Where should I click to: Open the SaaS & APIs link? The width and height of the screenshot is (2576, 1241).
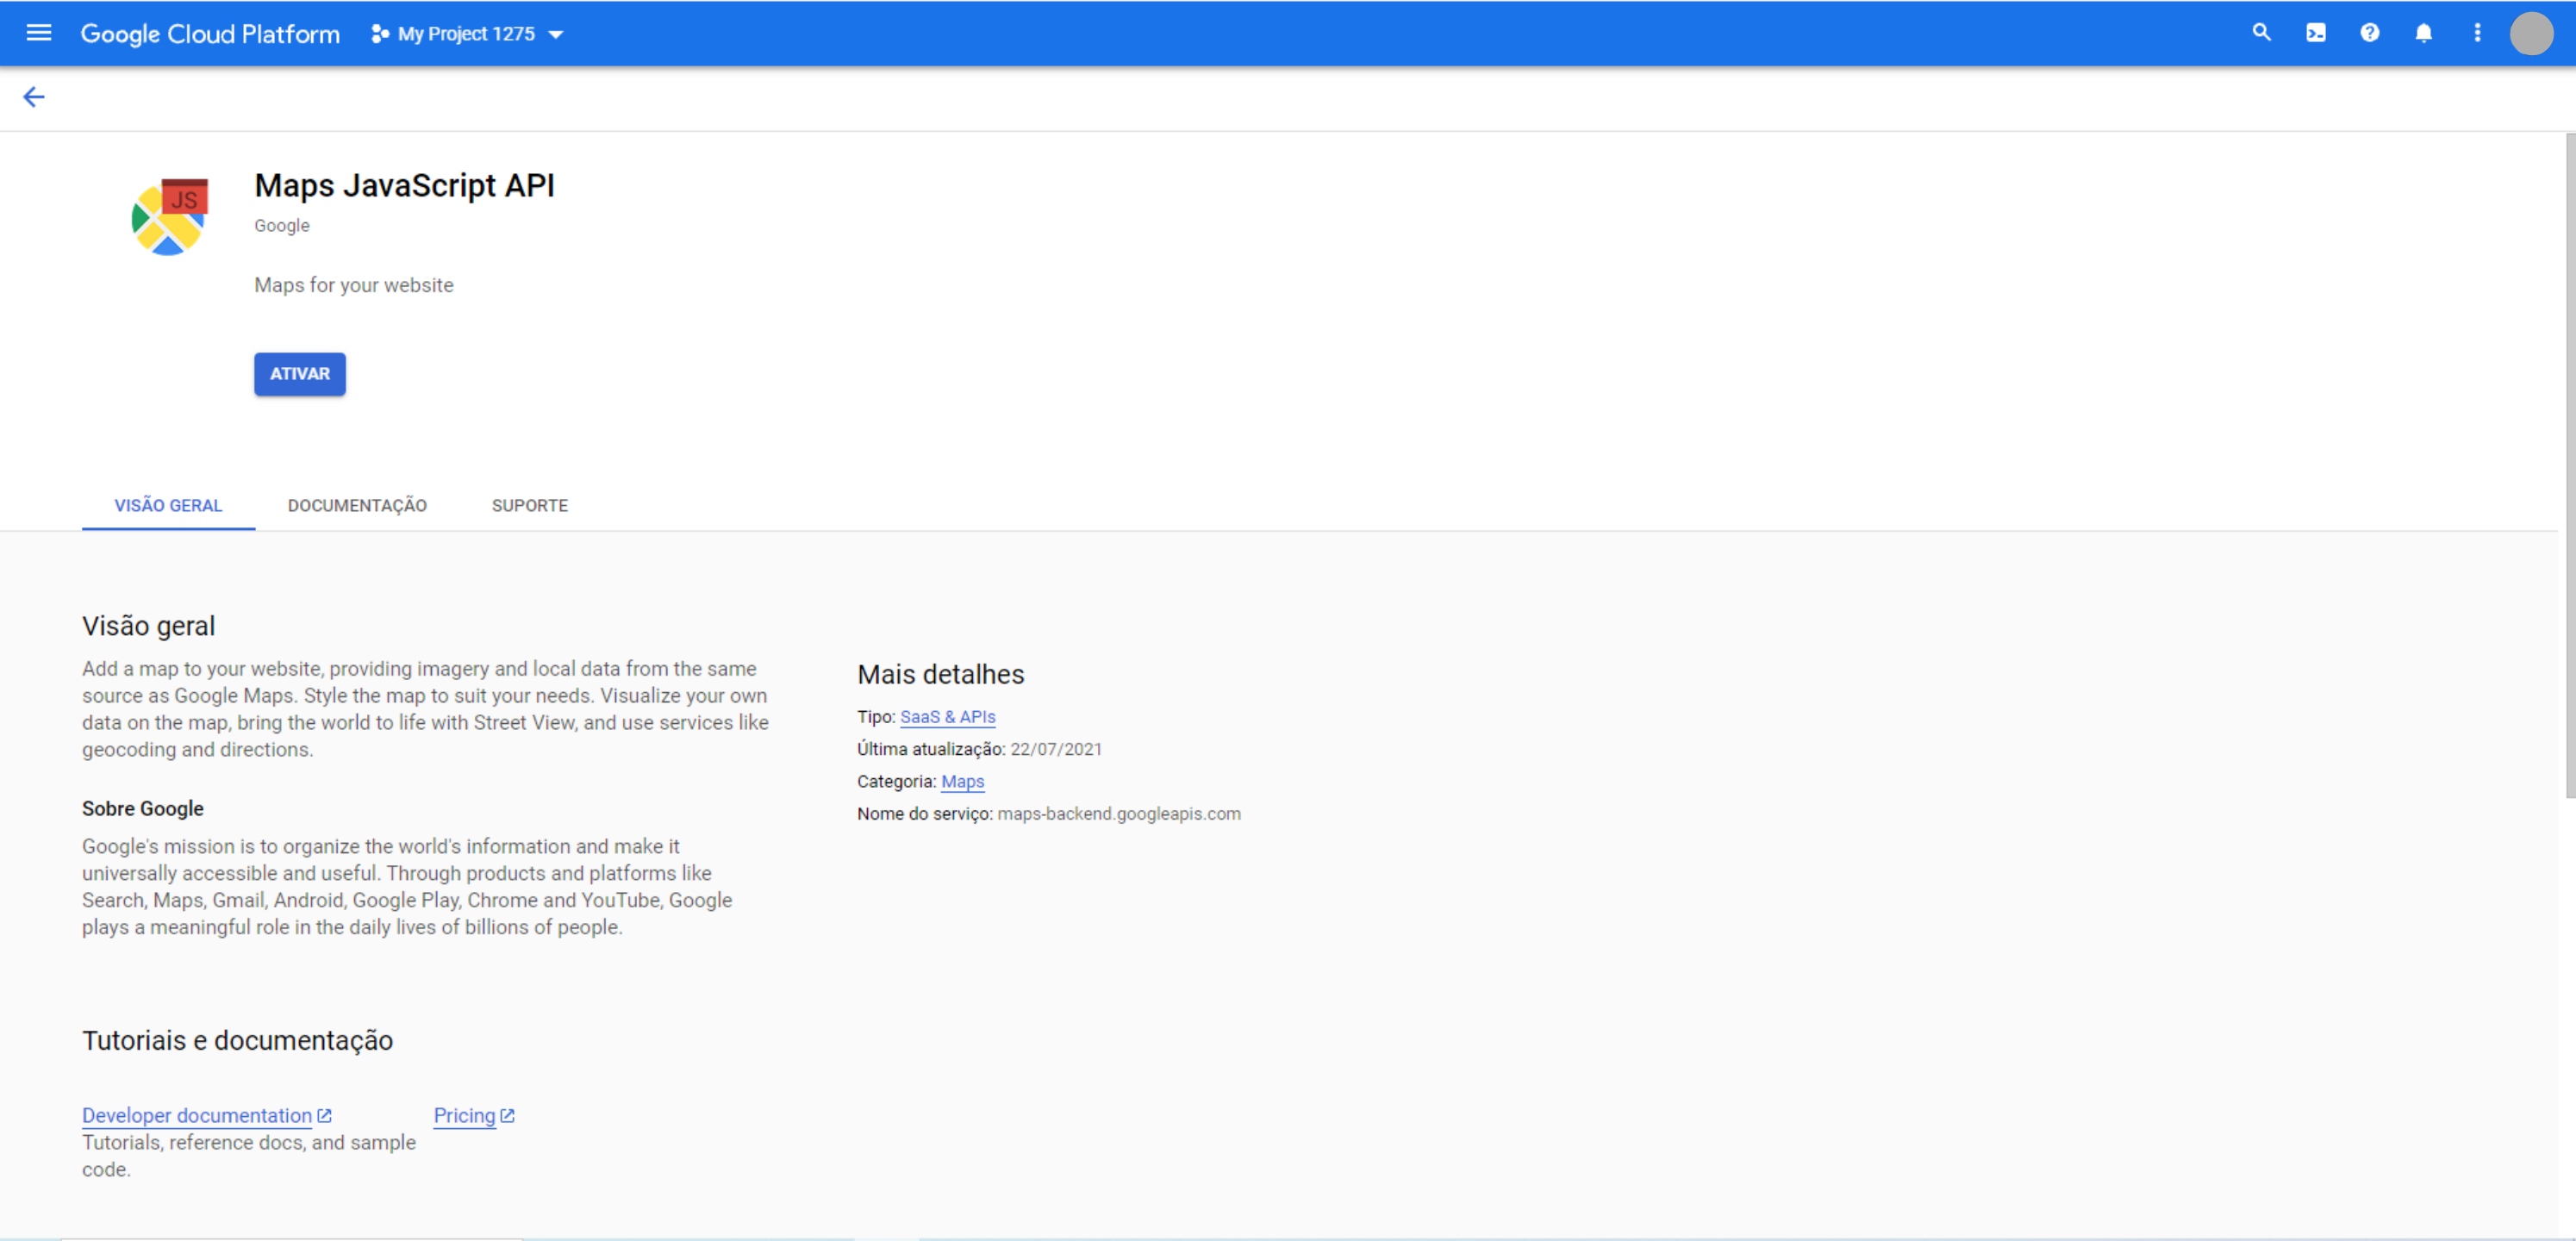[x=948, y=717]
